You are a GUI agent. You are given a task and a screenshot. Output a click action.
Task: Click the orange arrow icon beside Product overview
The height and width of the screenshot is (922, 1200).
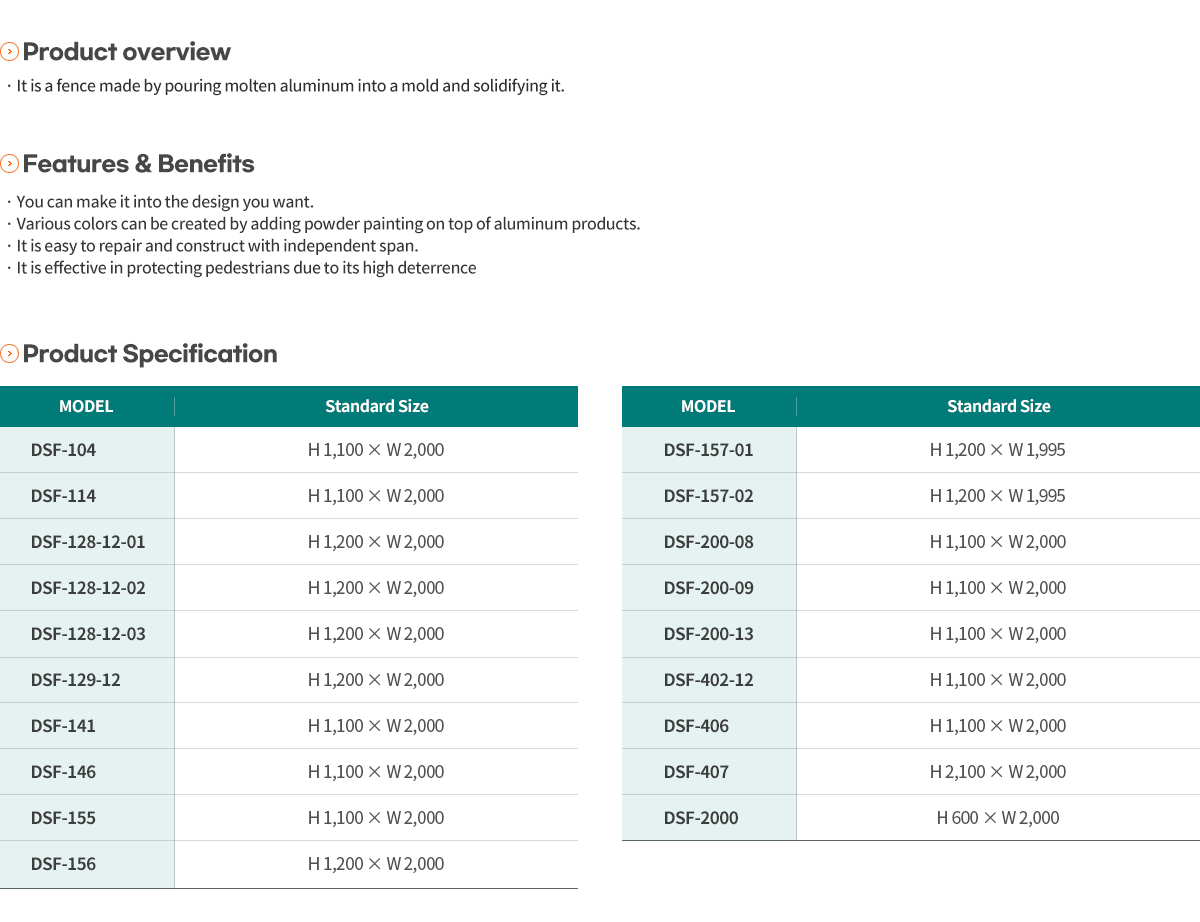[x=10, y=51]
